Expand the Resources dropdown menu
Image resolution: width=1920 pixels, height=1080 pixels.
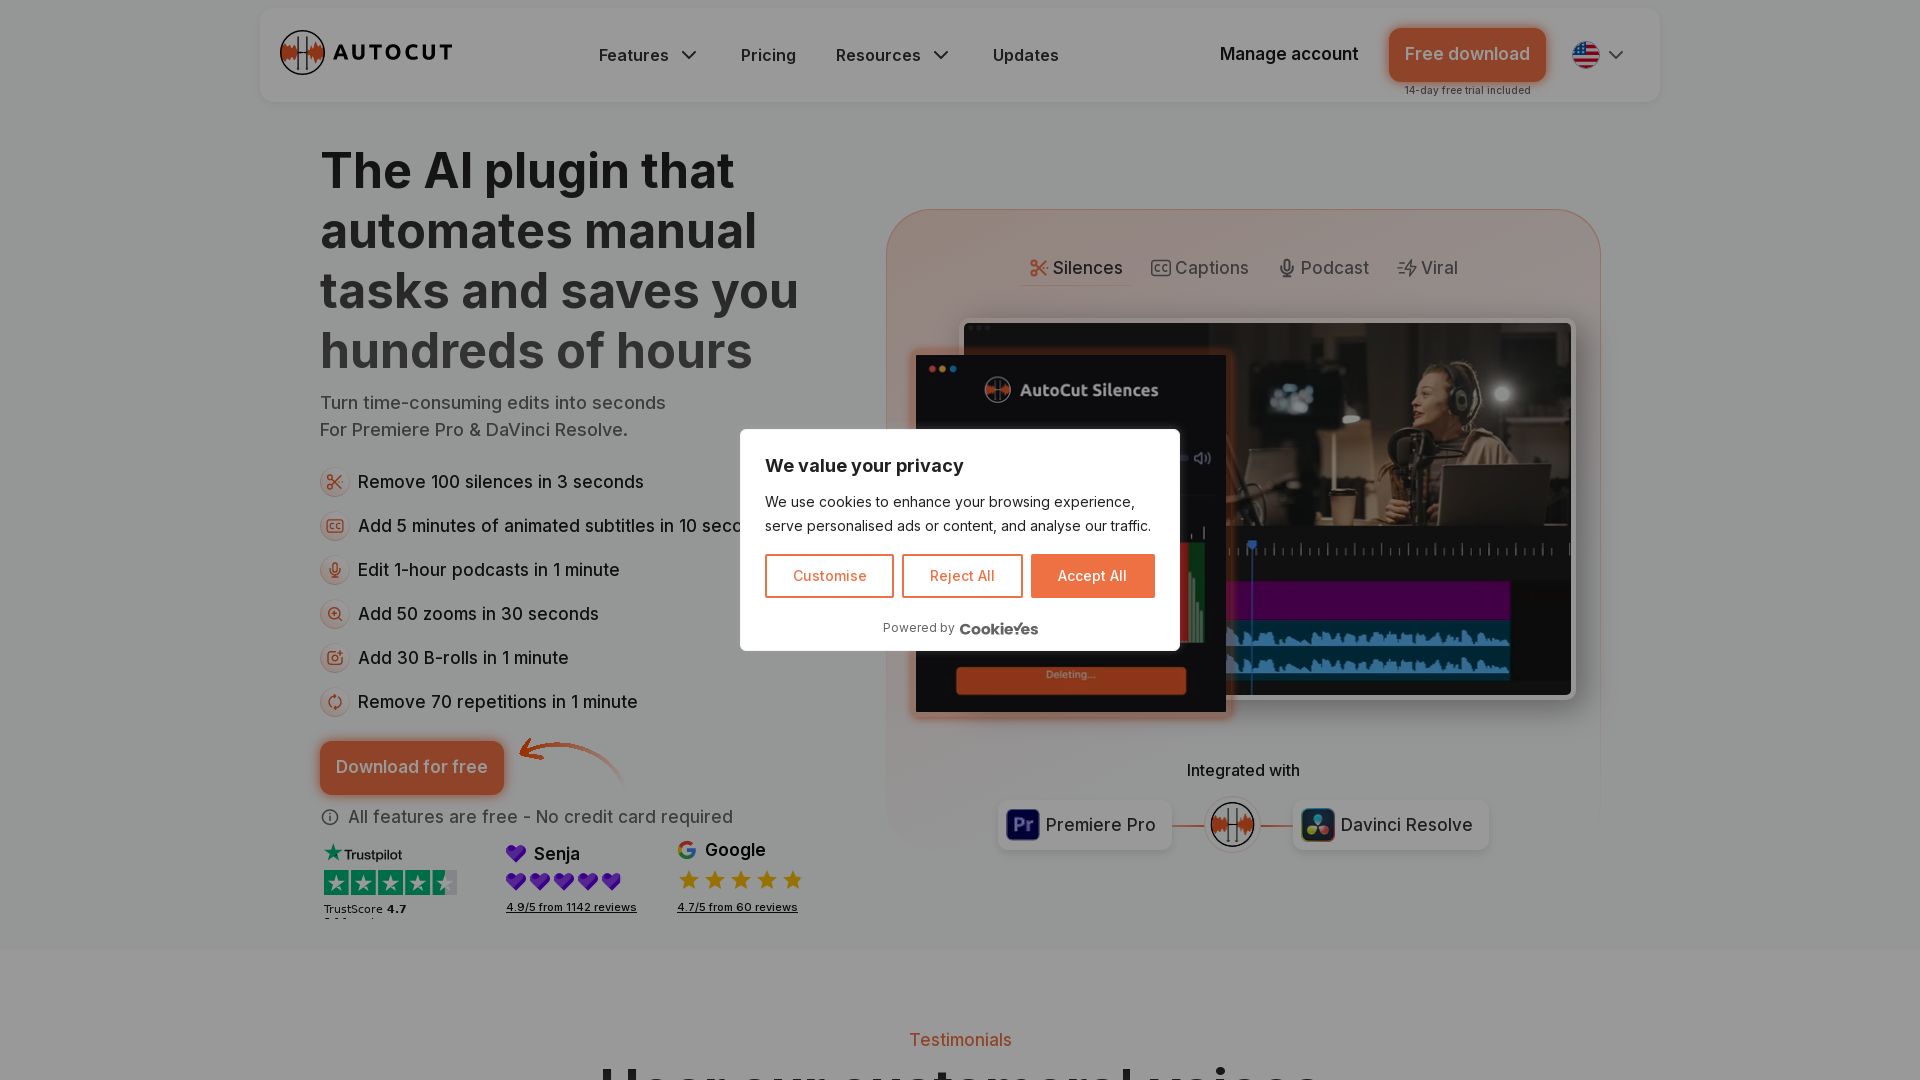pyautogui.click(x=892, y=55)
